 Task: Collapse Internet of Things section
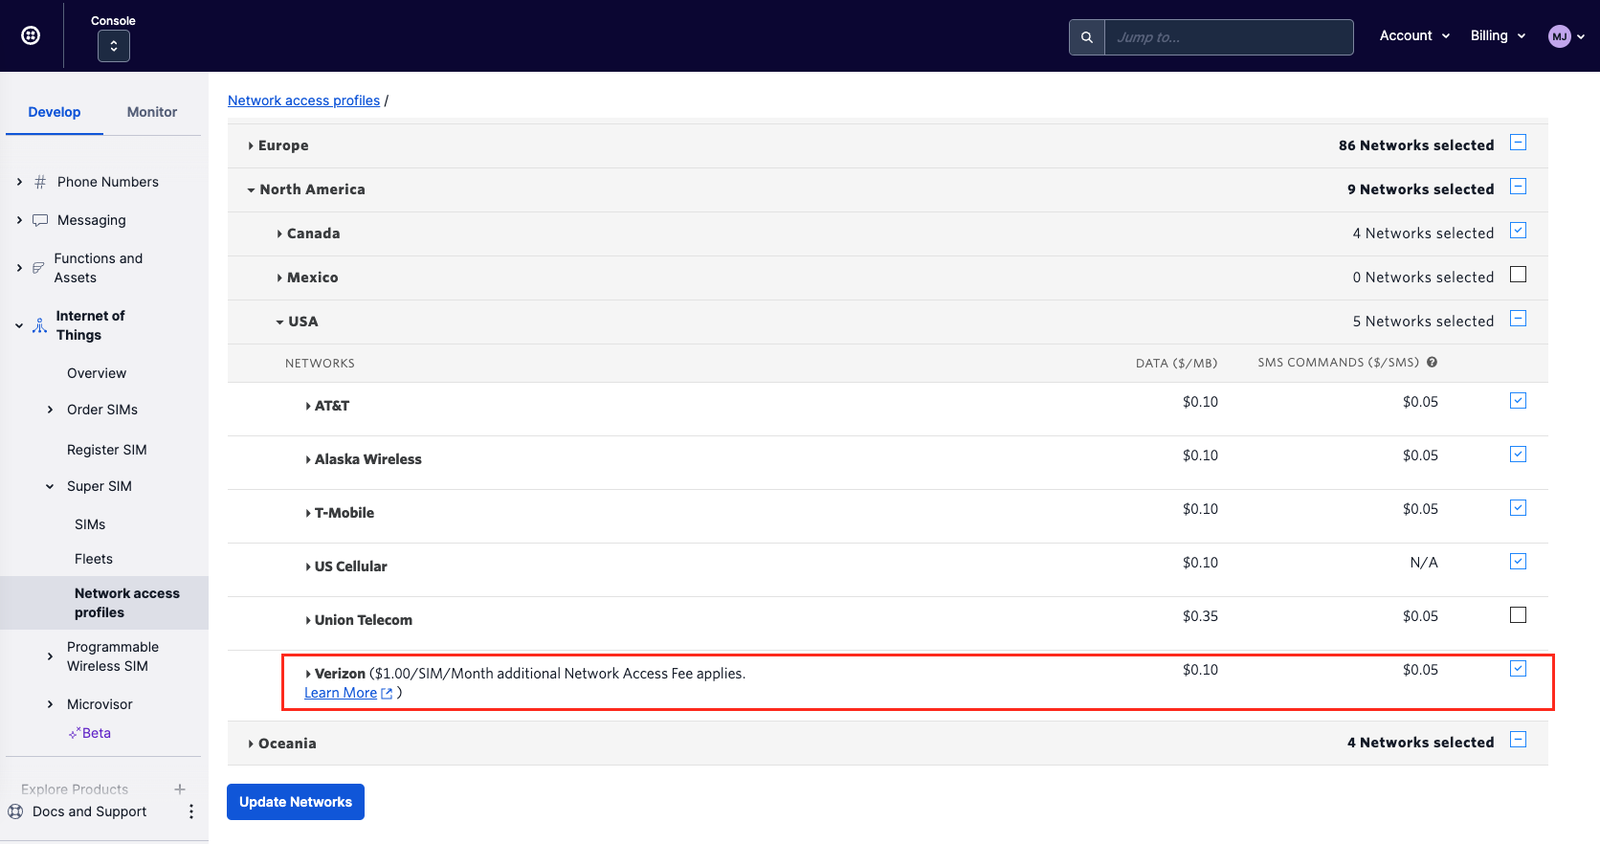click(19, 326)
